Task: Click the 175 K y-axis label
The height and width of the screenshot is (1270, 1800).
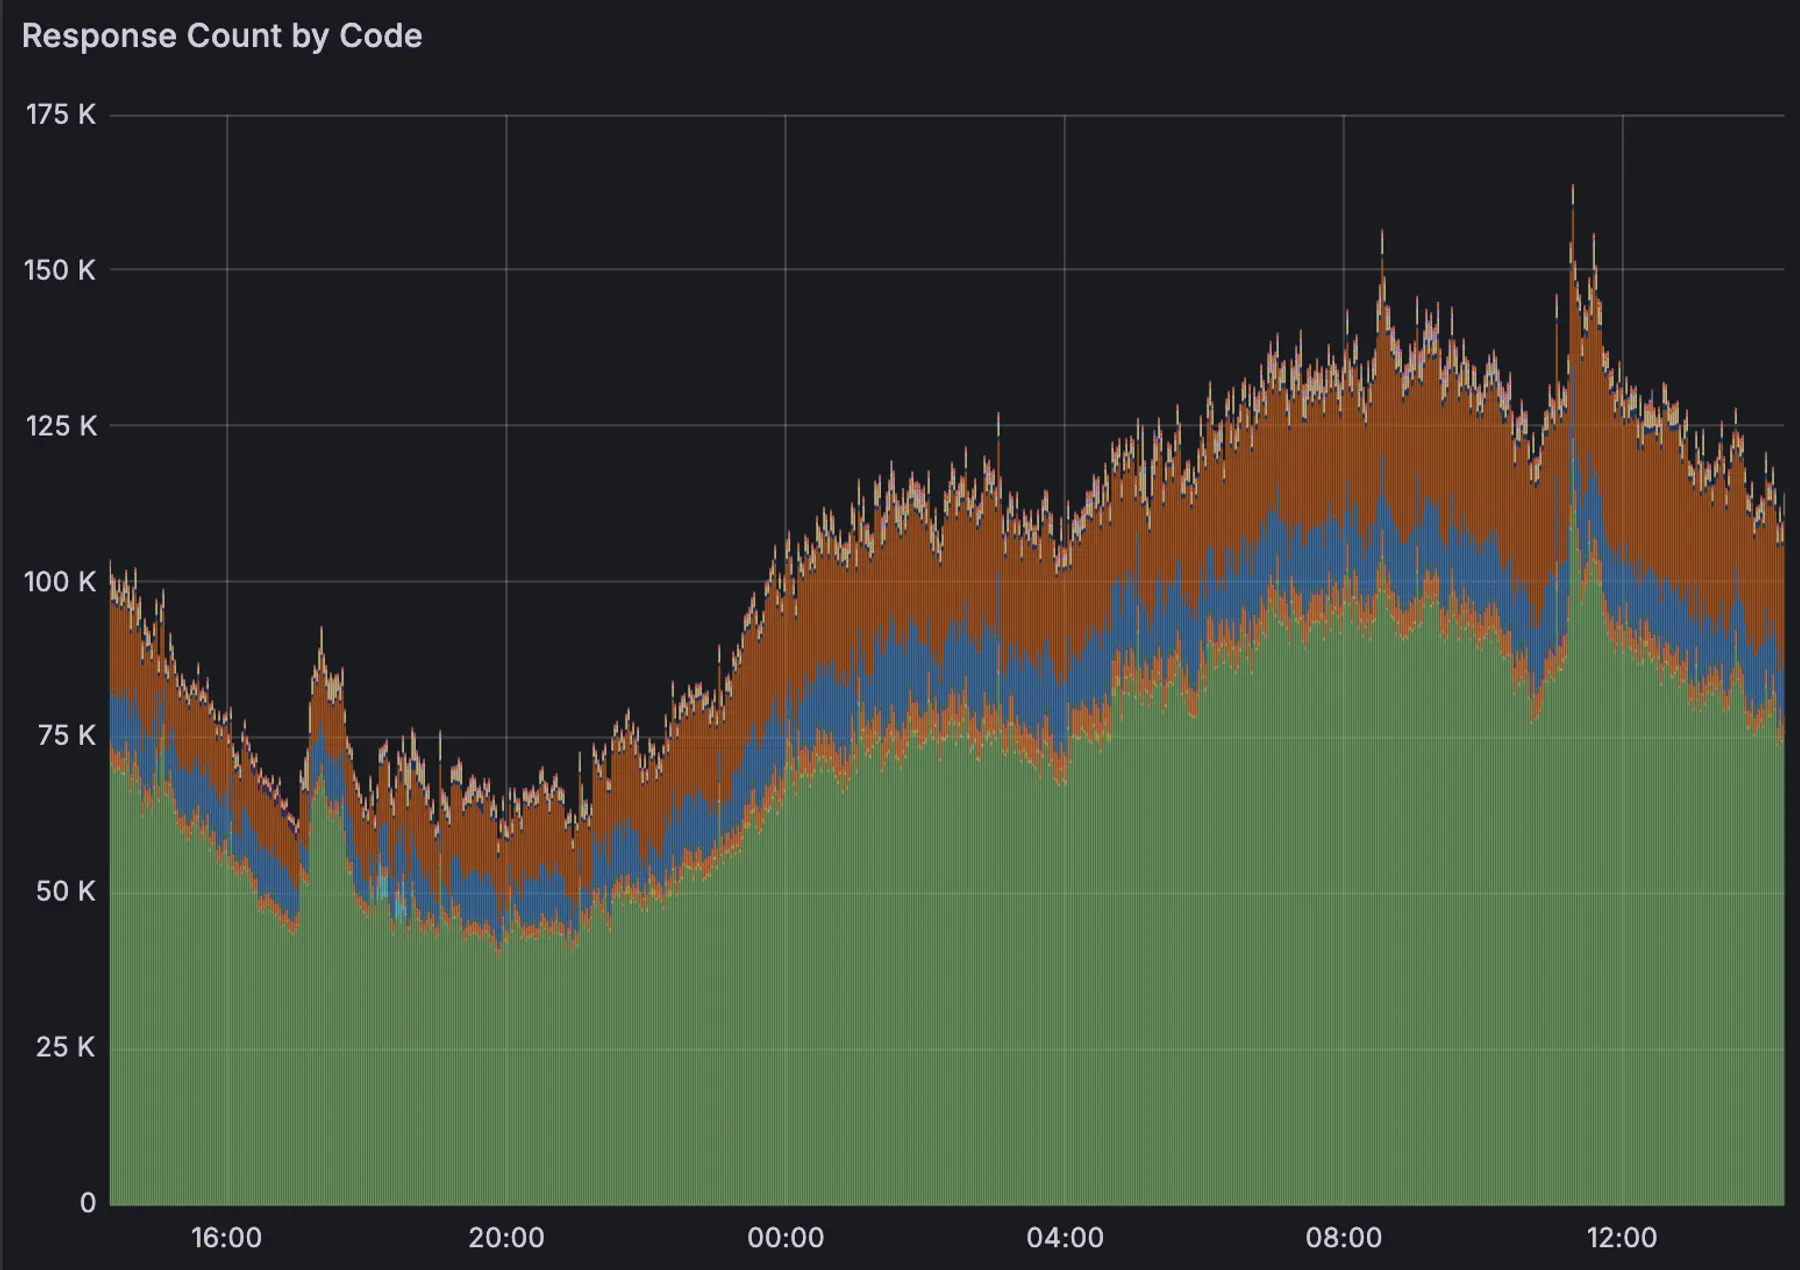Action: [65, 114]
